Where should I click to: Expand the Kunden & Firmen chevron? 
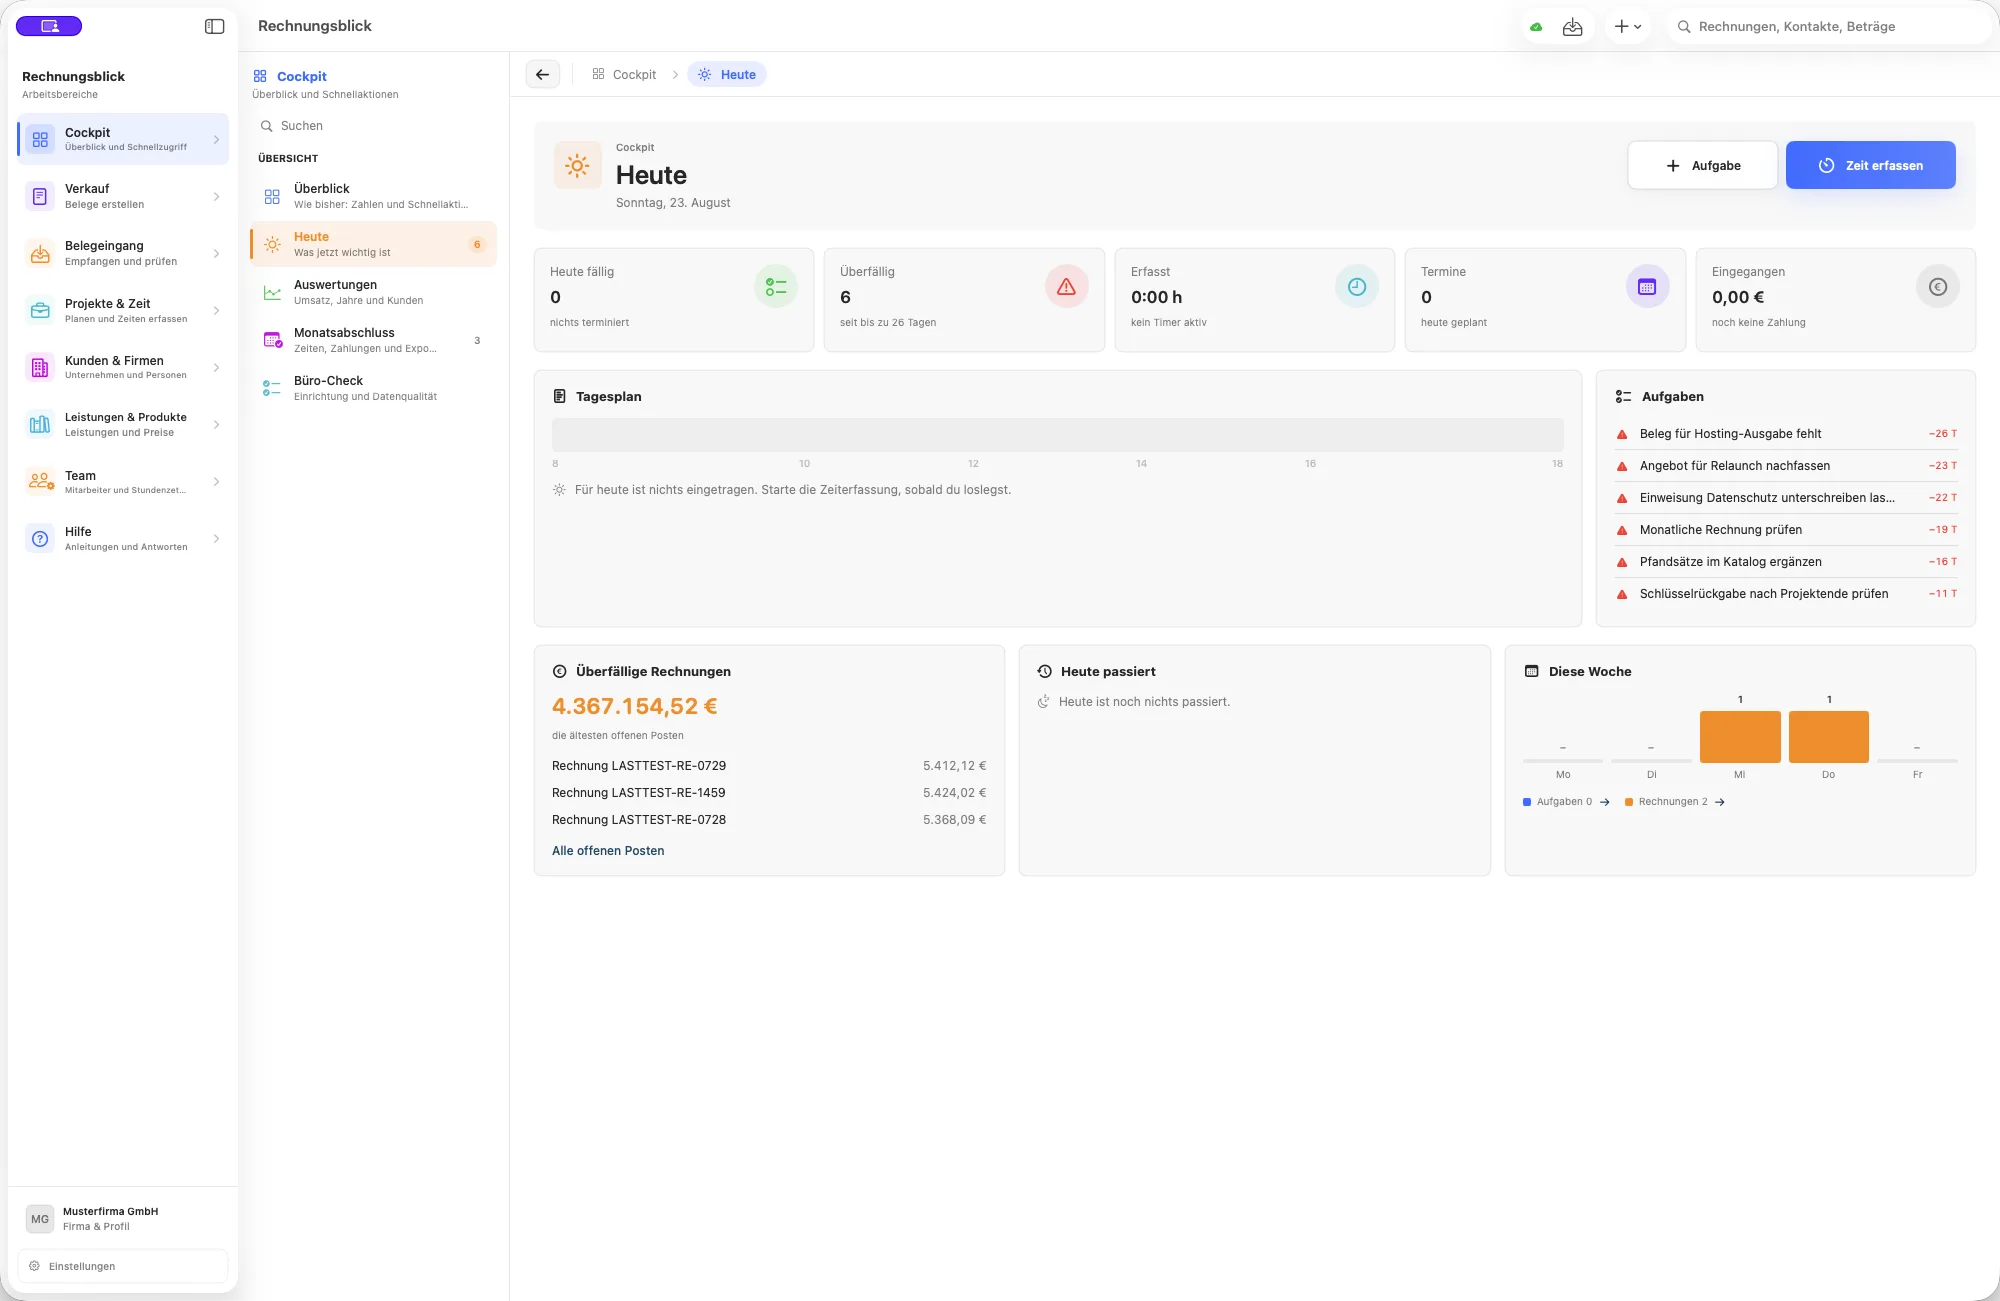pyautogui.click(x=216, y=367)
